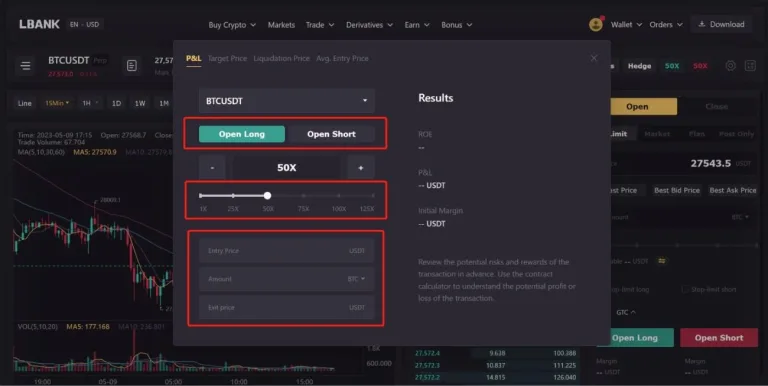This screenshot has height=386, width=768.
Task: Open the hamburger menu beside BTCUSDT
Action: pos(25,65)
